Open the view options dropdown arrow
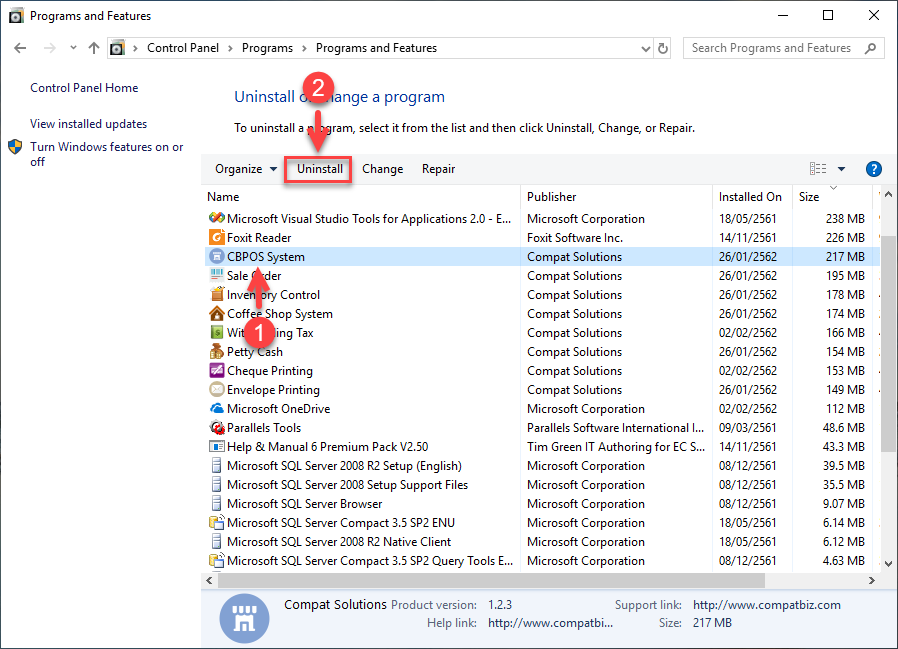Image resolution: width=898 pixels, height=649 pixels. point(841,169)
